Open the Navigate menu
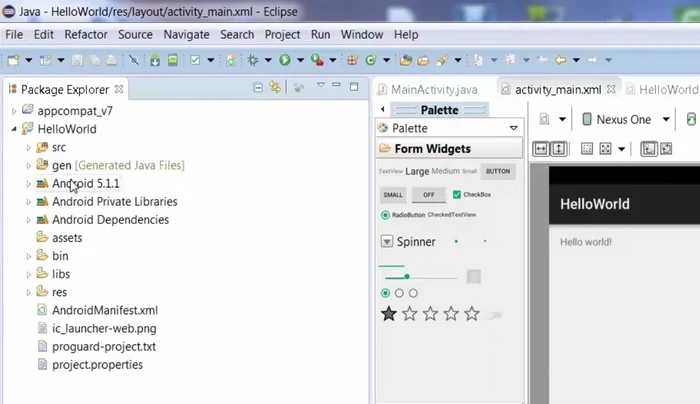The height and width of the screenshot is (404, 700). (186, 34)
